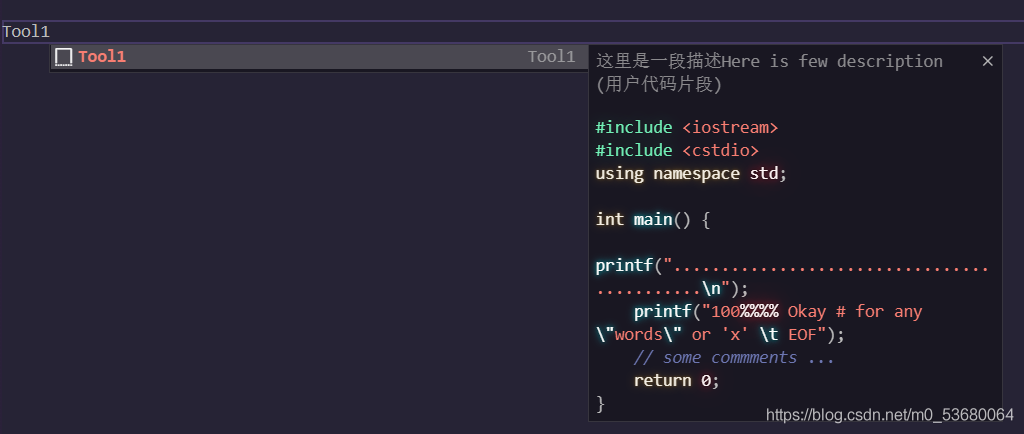
Task: Click the 'return 0;' statement
Action: [x=676, y=381]
